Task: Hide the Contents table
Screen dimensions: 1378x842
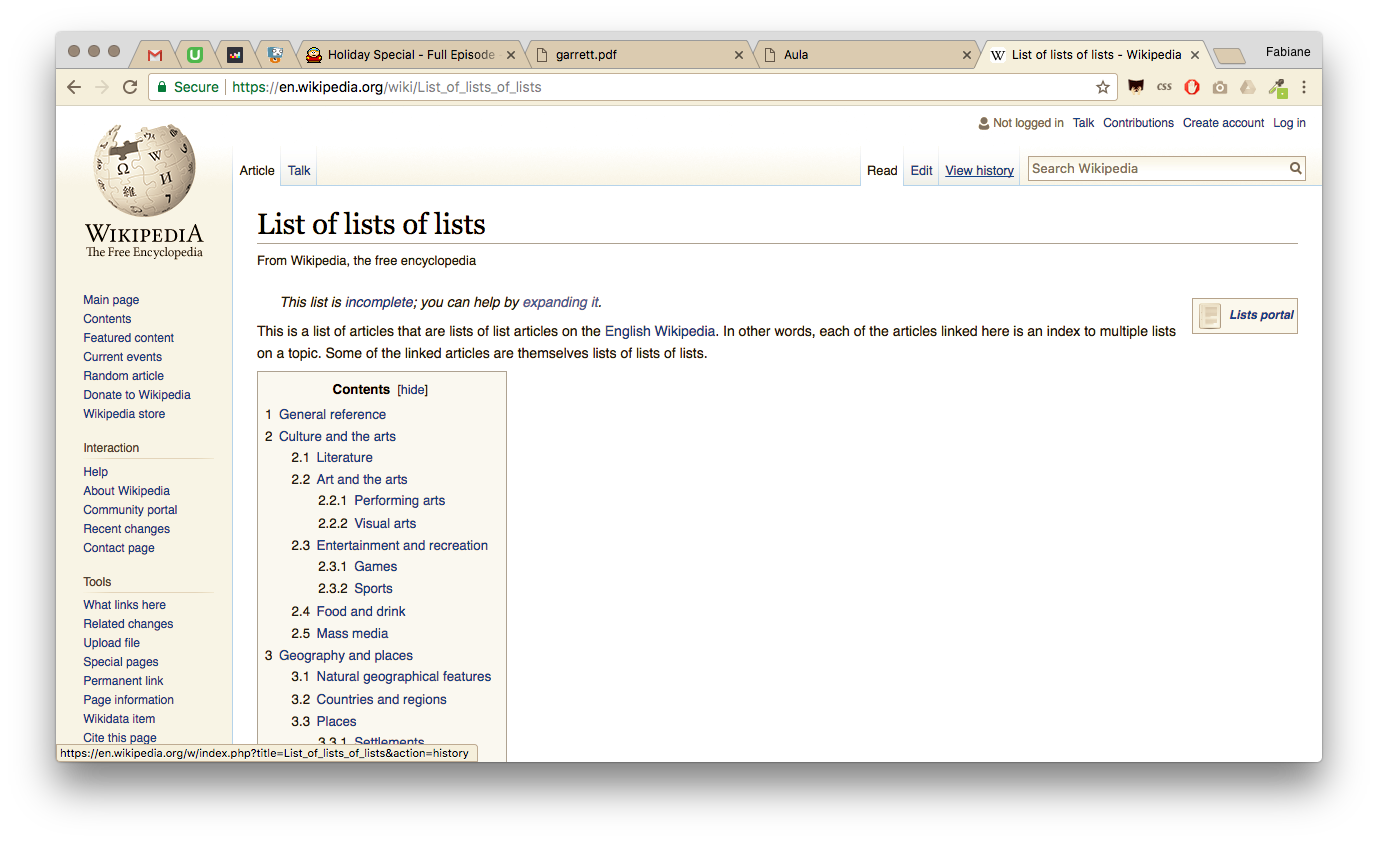Action: pyautogui.click(x=413, y=390)
